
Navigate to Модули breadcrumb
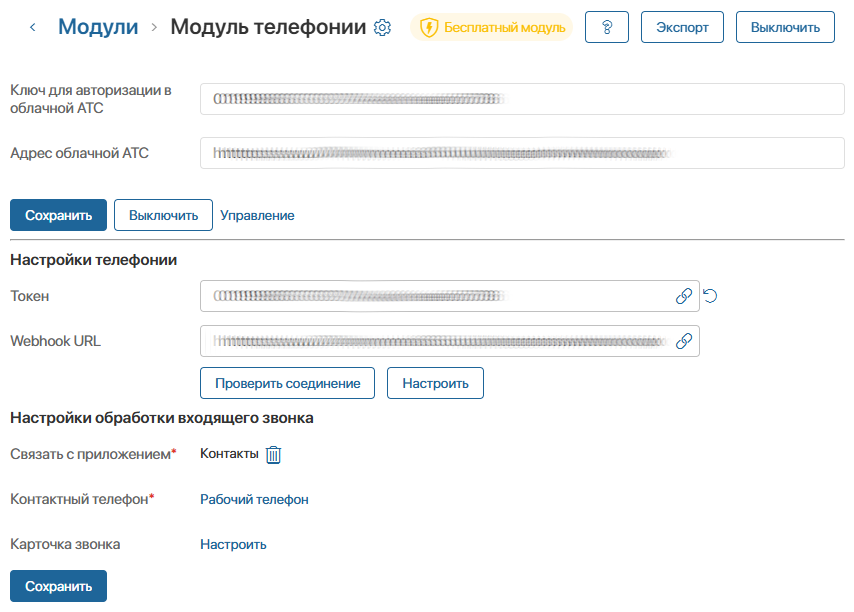[x=98, y=27]
